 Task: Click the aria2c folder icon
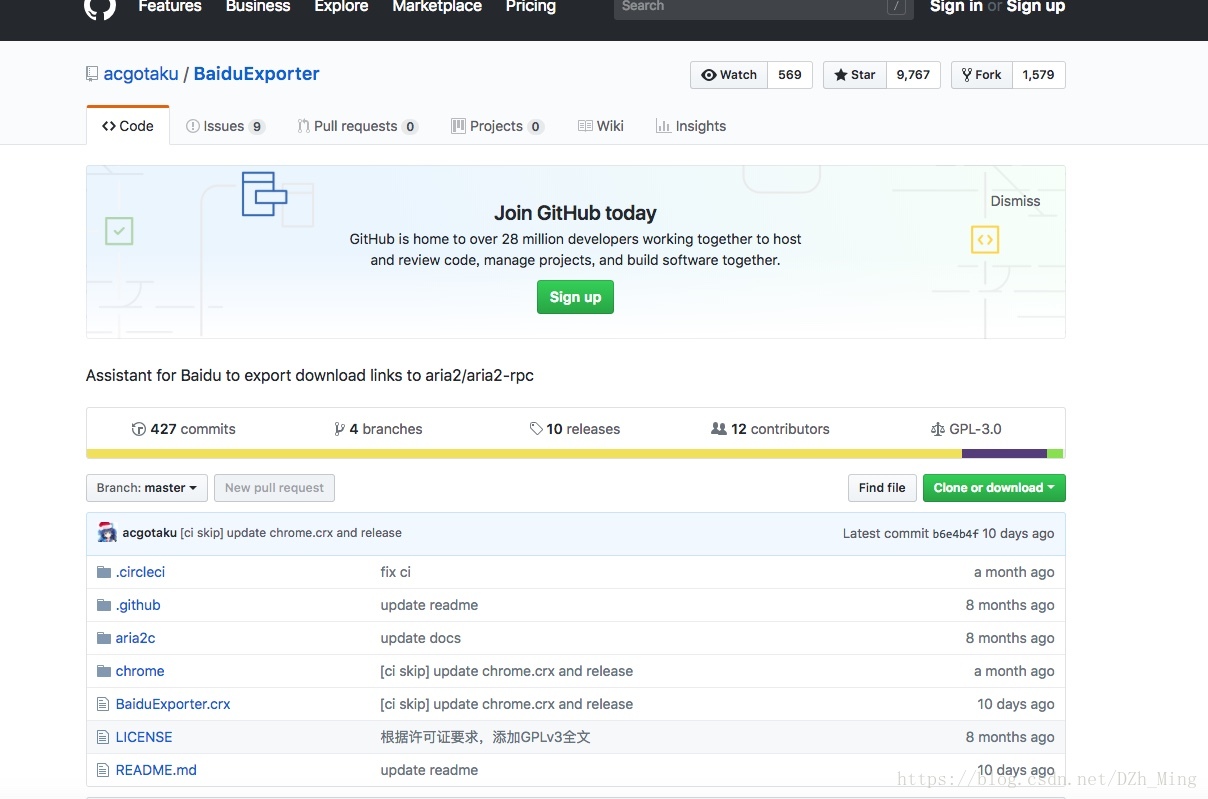(104, 638)
